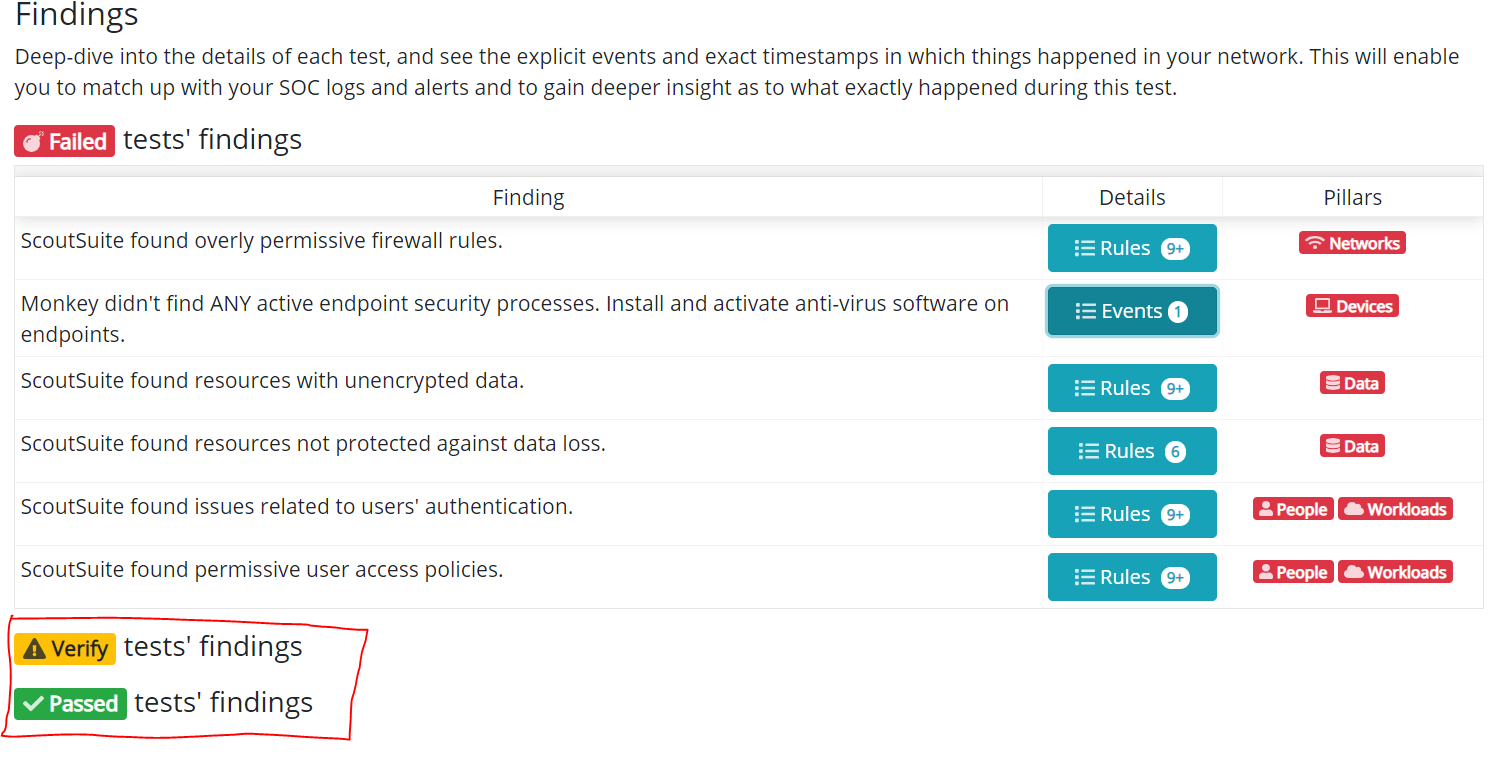The image size is (1497, 758).
Task: Click the wifi icon in Networks pillar
Action: point(1315,243)
